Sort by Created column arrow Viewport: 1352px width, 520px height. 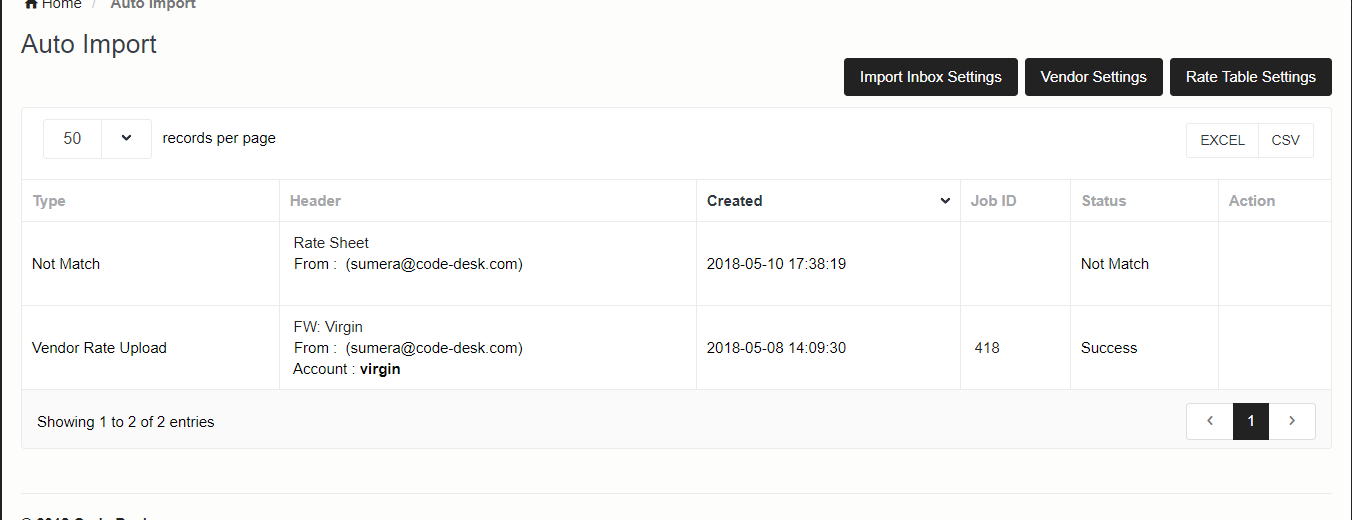coord(945,201)
